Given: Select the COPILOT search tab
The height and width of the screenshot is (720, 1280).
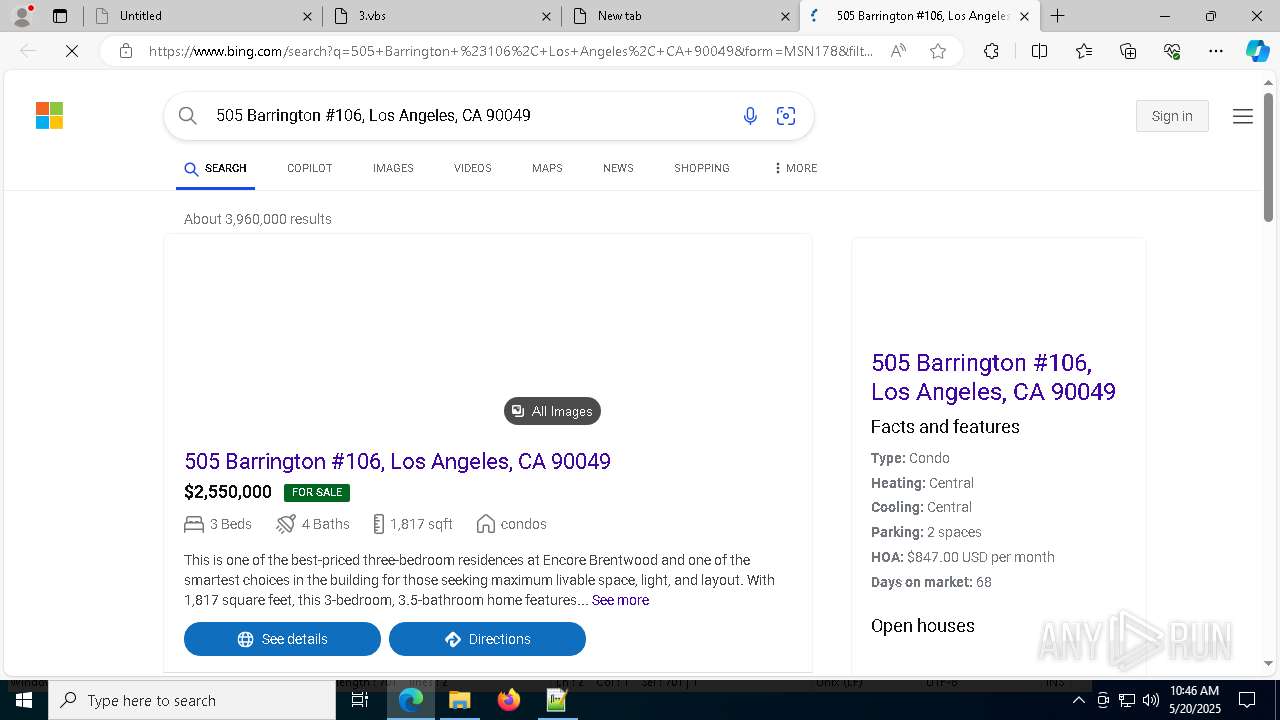Looking at the screenshot, I should tap(309, 168).
